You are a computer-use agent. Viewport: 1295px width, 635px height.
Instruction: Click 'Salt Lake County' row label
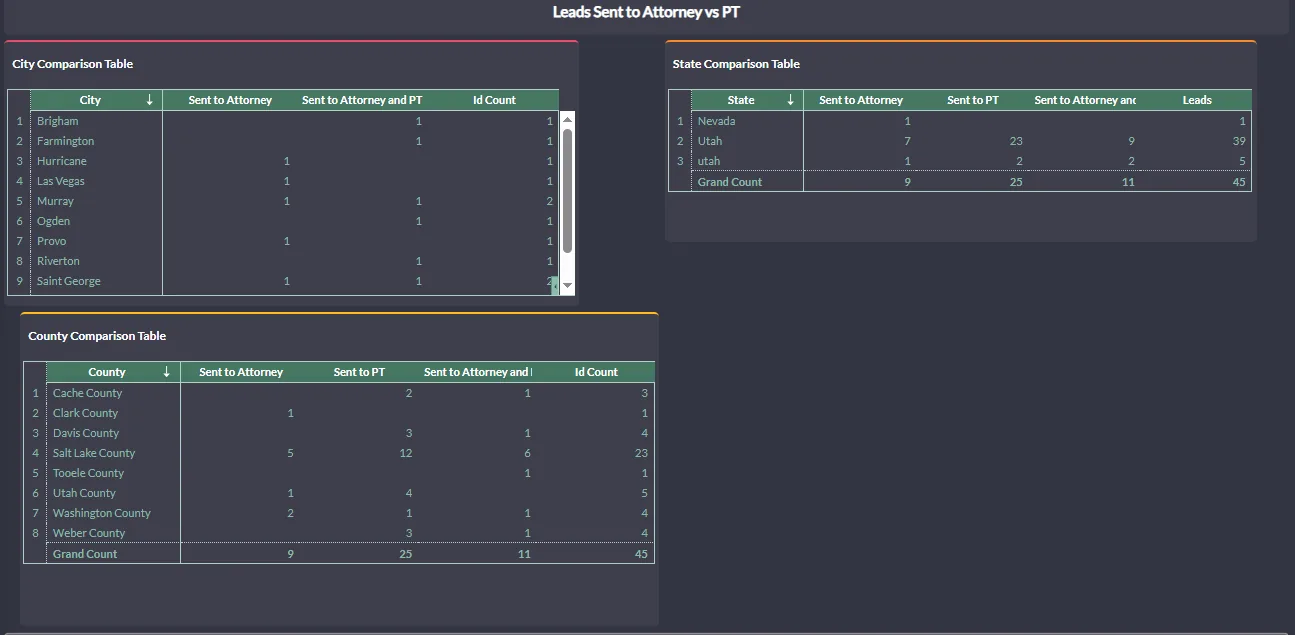pyautogui.click(x=94, y=453)
